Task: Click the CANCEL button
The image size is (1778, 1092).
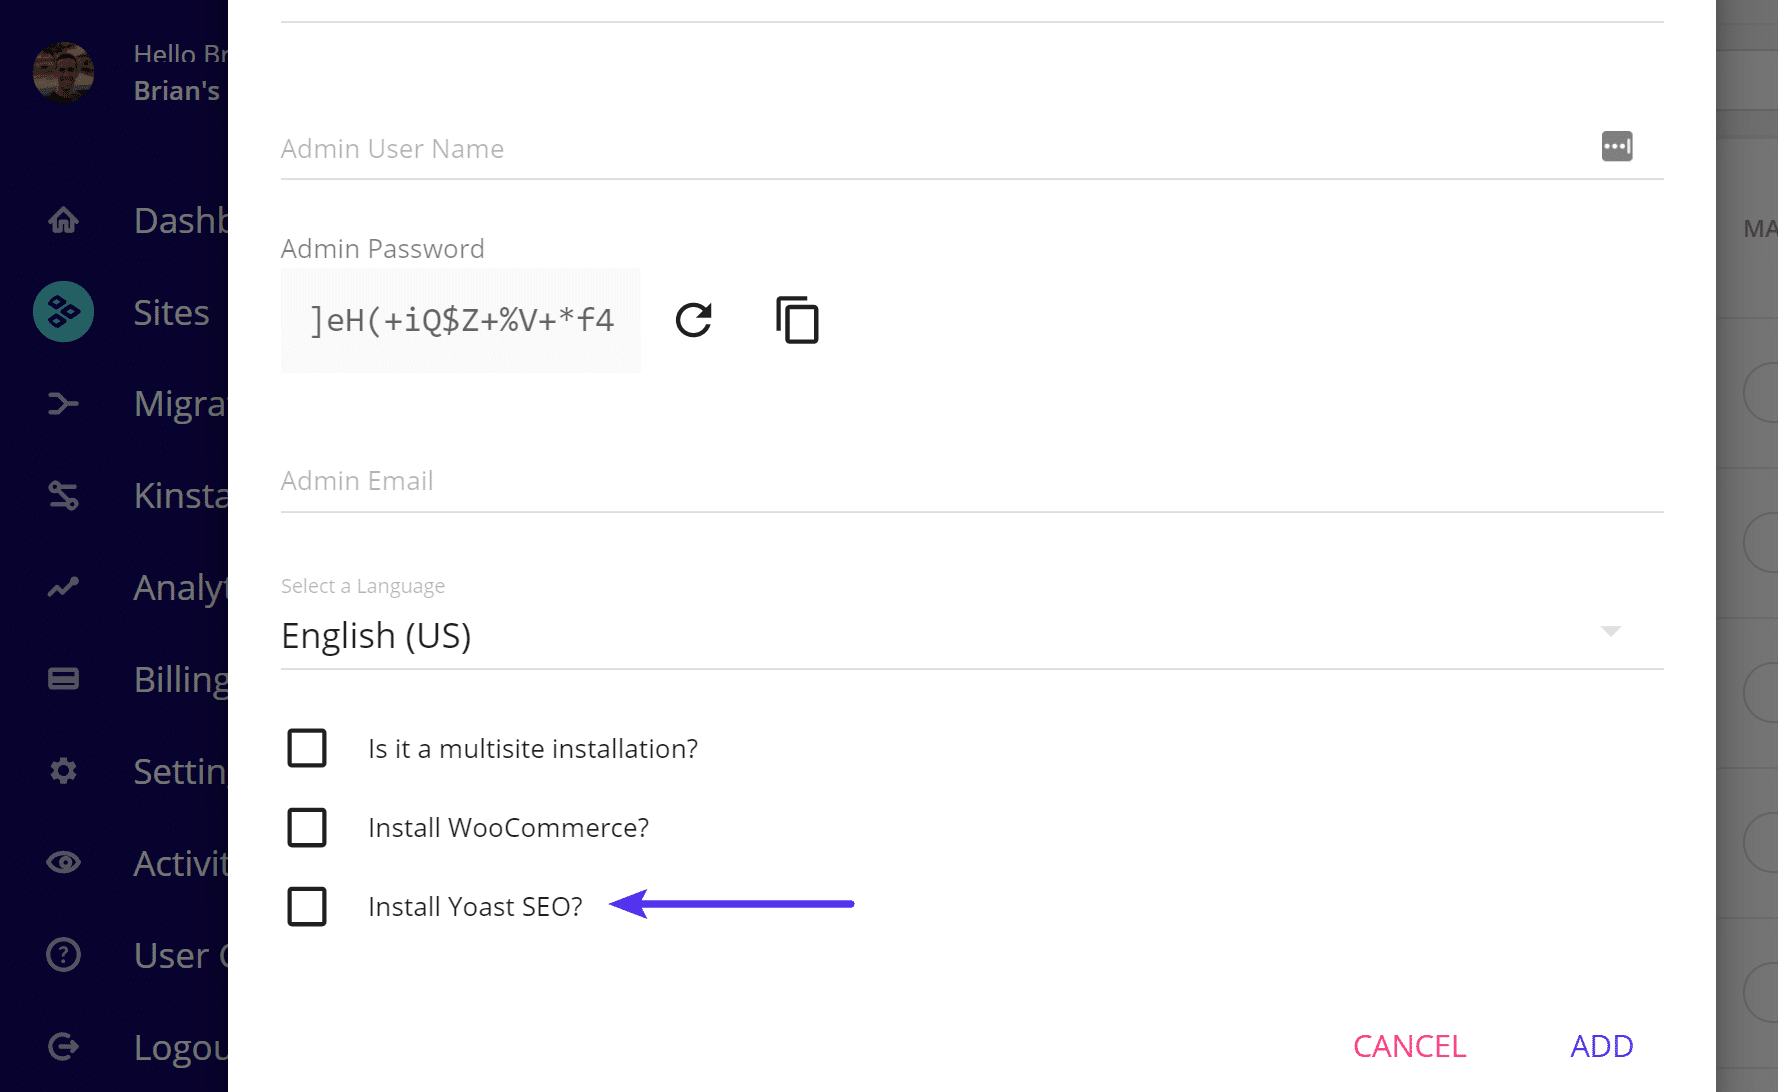Action: (1409, 1045)
